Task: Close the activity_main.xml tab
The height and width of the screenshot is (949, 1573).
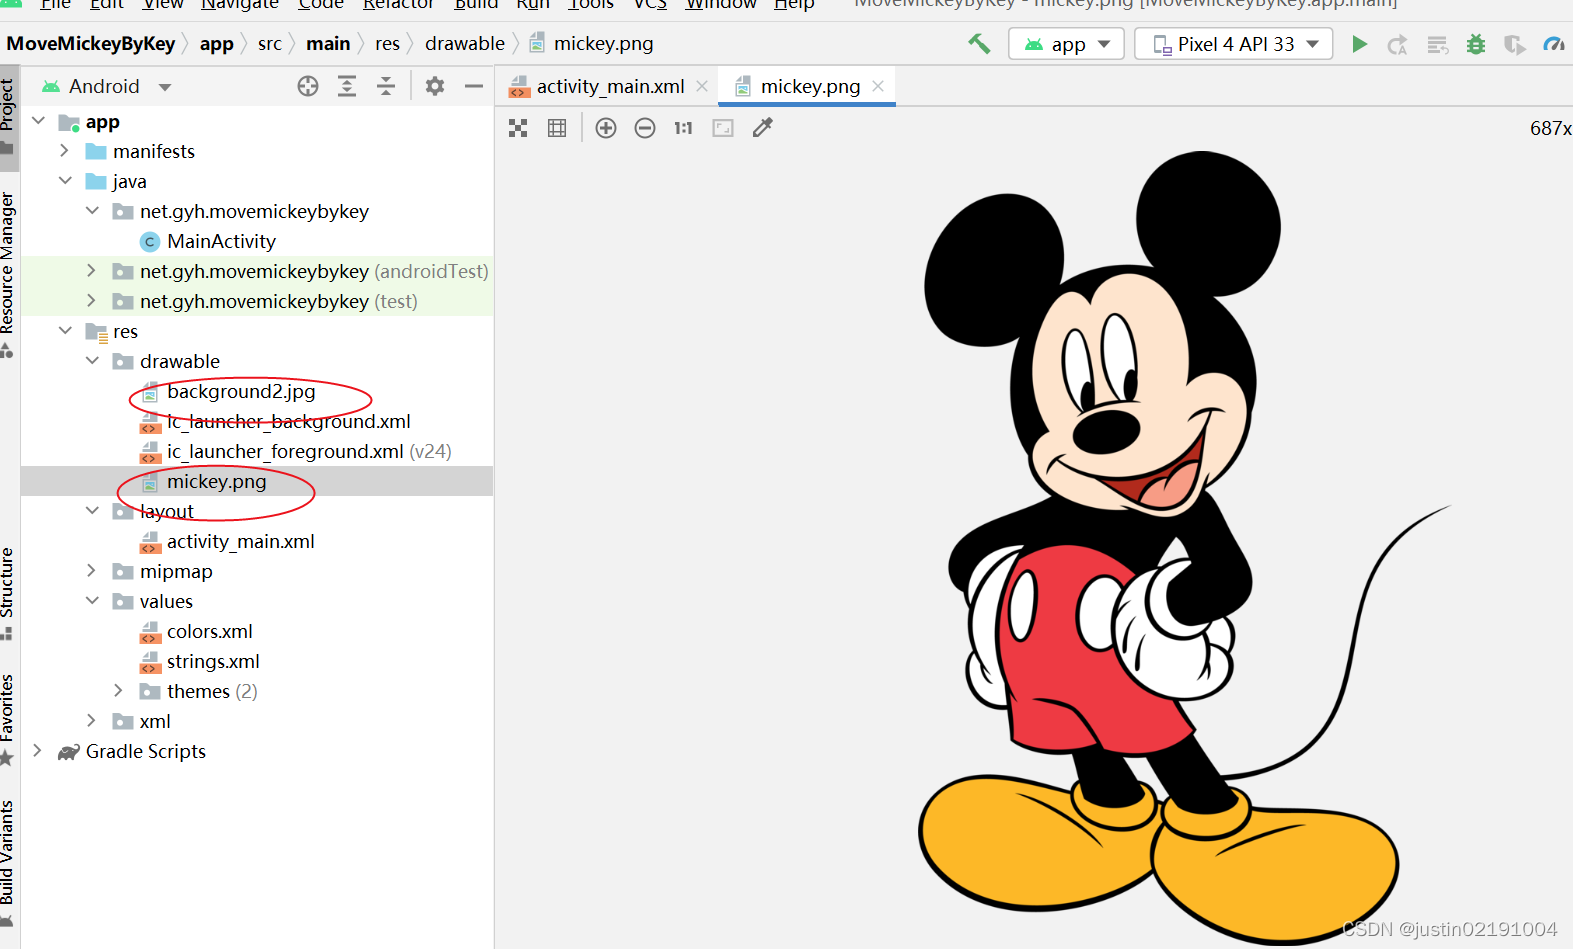Action: coord(702,87)
